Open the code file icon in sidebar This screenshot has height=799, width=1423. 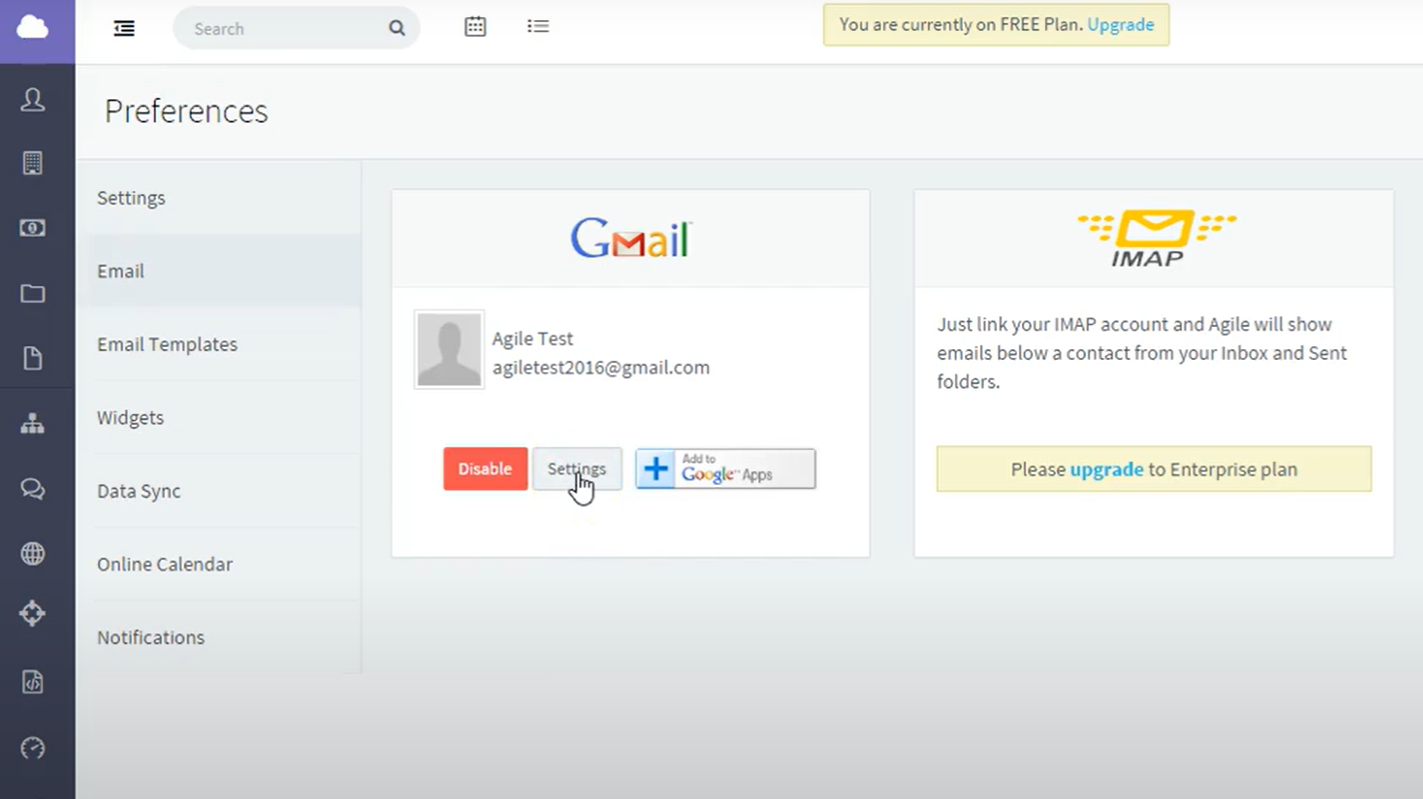pyautogui.click(x=33, y=682)
